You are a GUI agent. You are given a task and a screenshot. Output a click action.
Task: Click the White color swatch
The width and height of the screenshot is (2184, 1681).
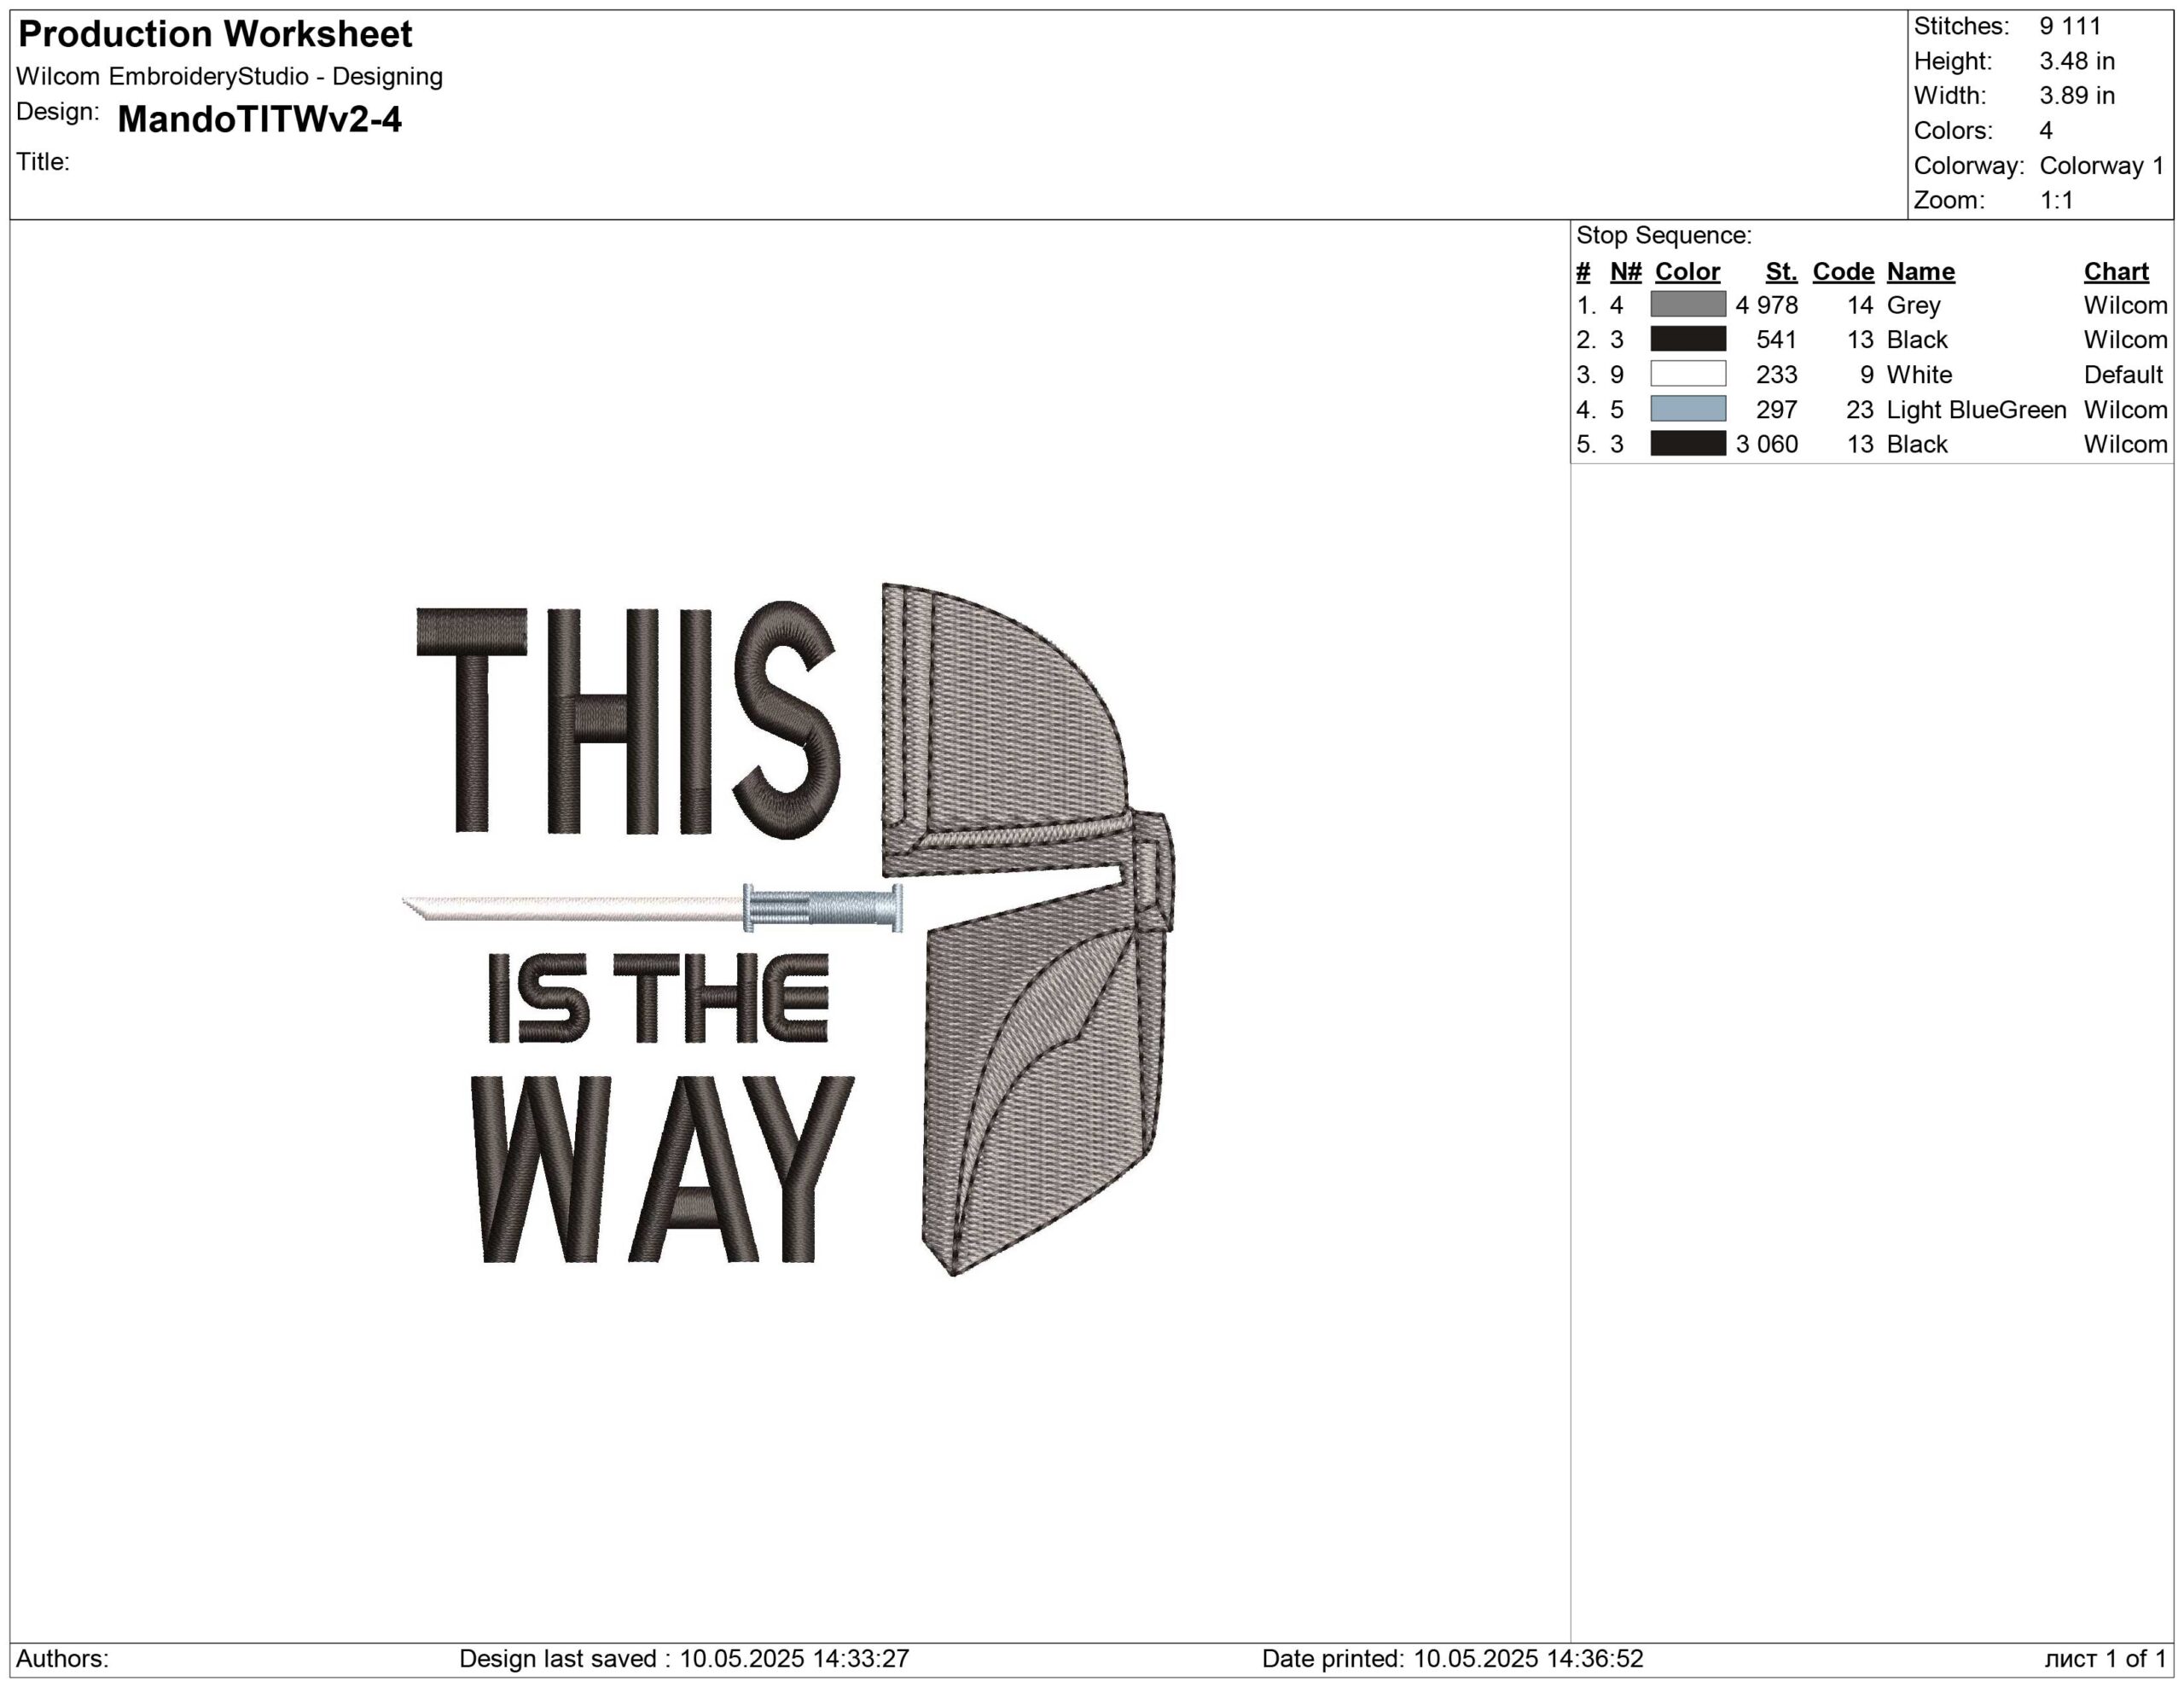pyautogui.click(x=1687, y=374)
